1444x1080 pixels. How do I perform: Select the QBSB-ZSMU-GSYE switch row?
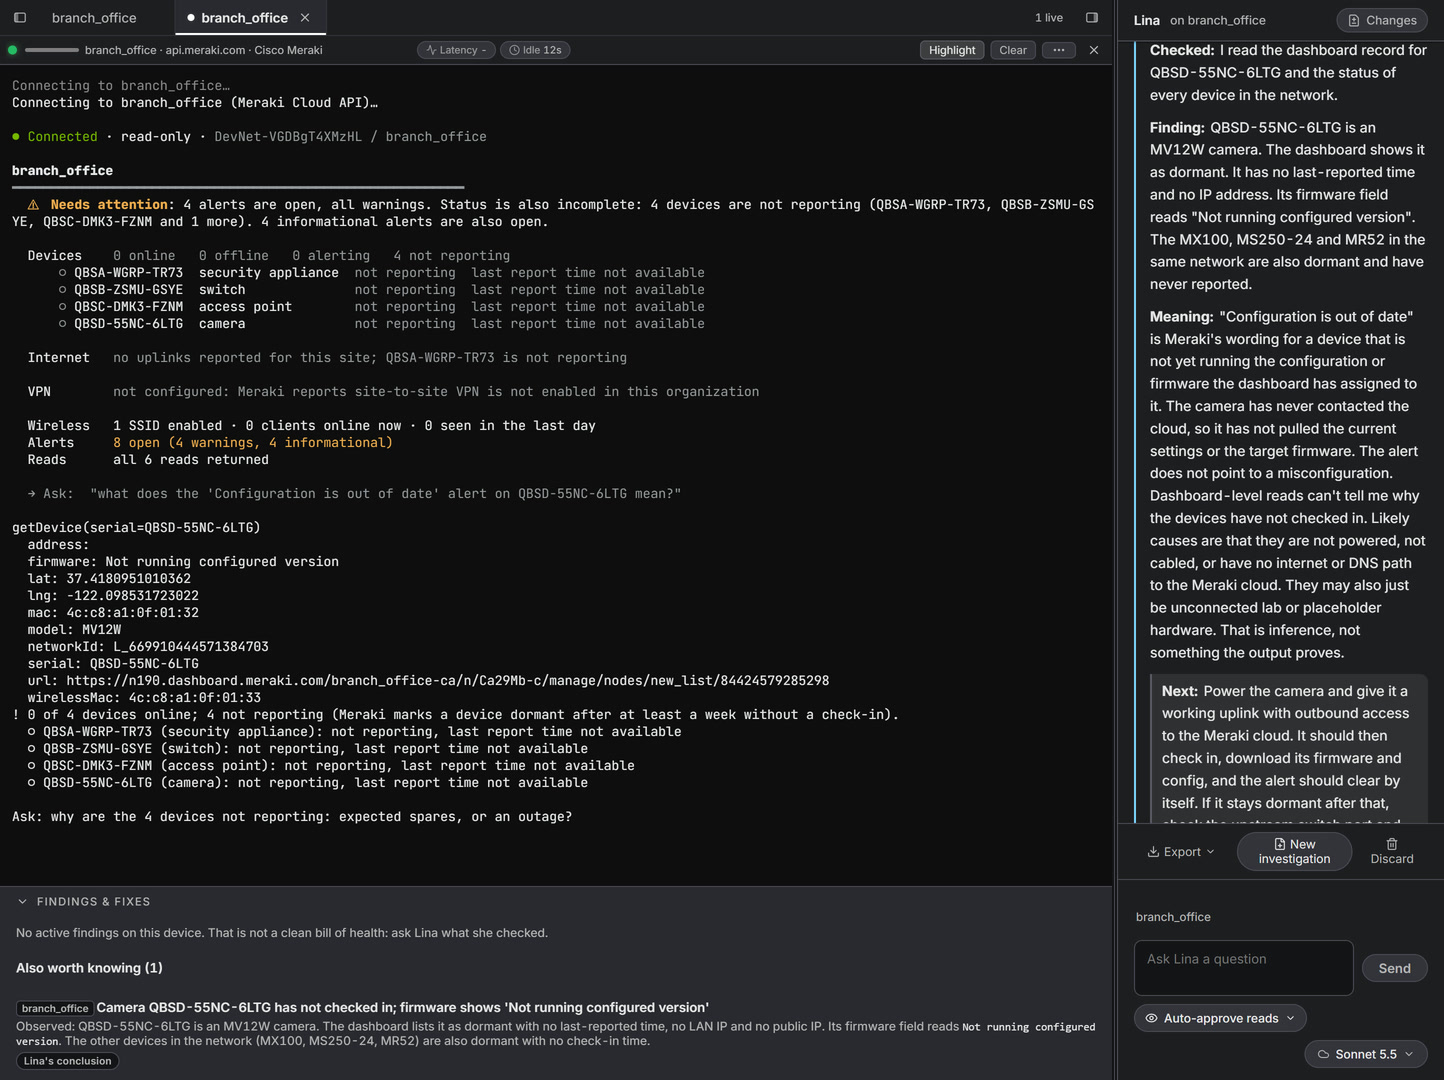coord(381,289)
